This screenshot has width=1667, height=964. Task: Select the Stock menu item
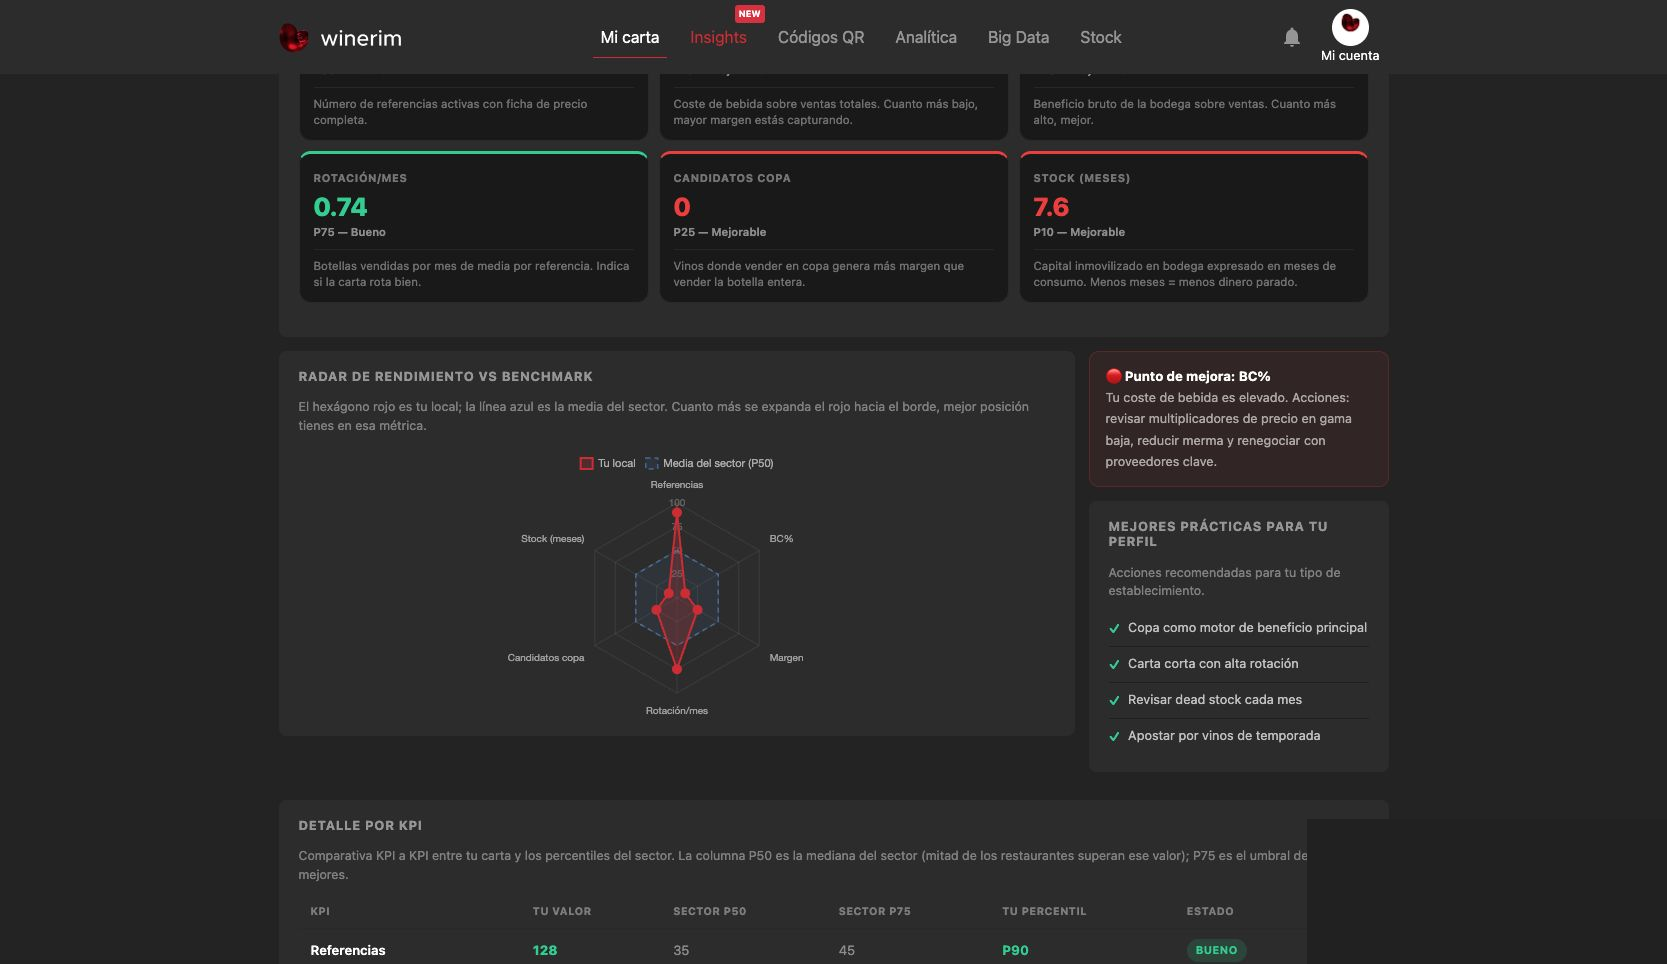[1100, 37]
